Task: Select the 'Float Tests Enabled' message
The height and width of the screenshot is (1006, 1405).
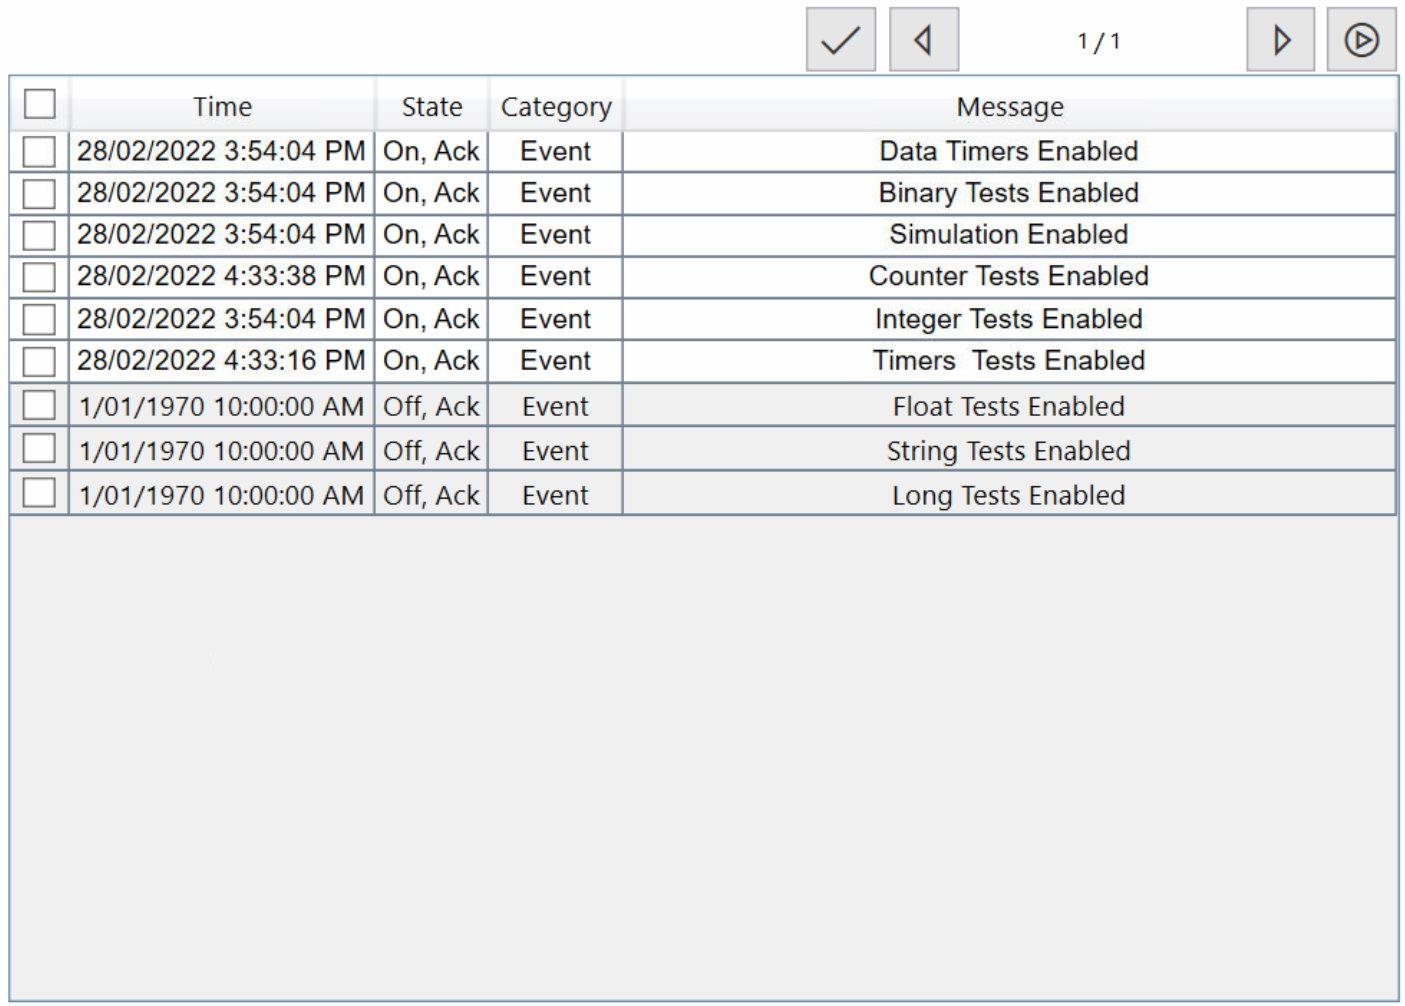Action: pos(1009,406)
